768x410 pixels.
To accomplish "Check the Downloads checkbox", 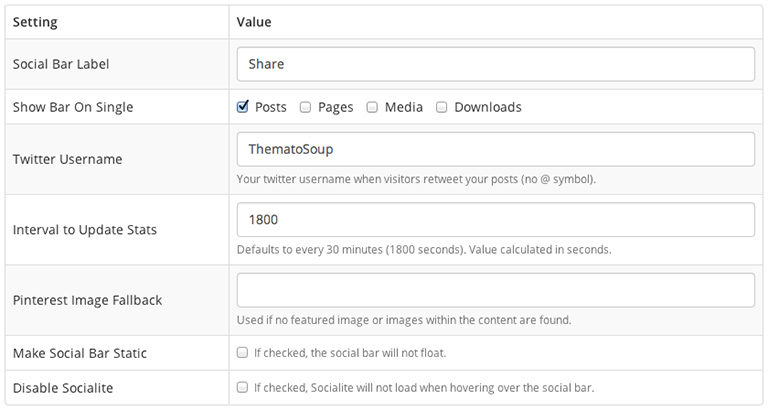I will 441,107.
